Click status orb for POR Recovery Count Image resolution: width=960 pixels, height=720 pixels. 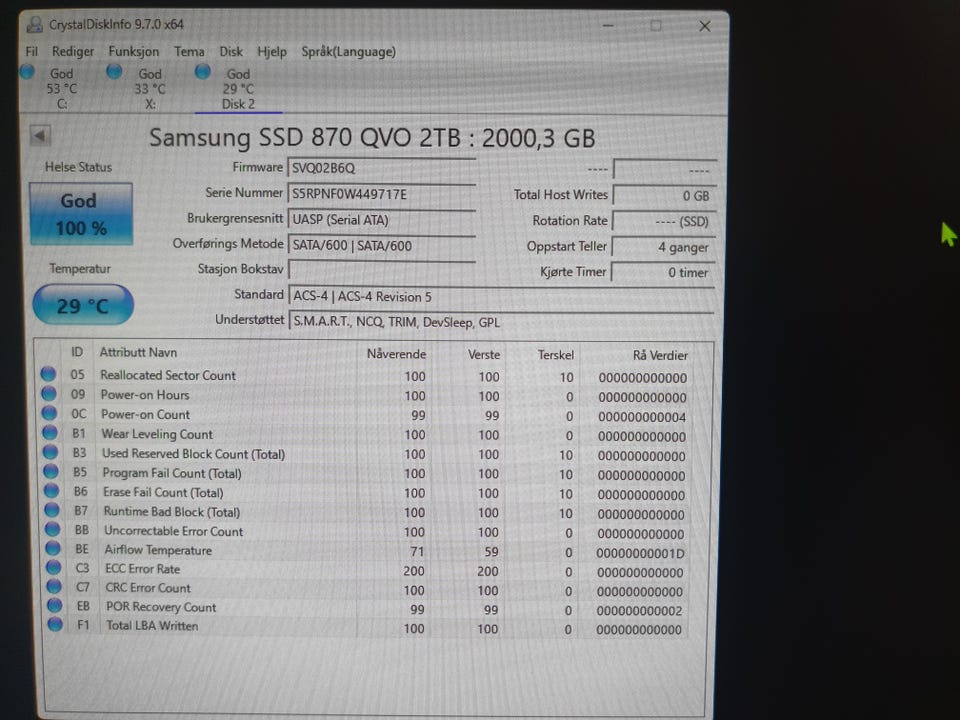tap(55, 606)
